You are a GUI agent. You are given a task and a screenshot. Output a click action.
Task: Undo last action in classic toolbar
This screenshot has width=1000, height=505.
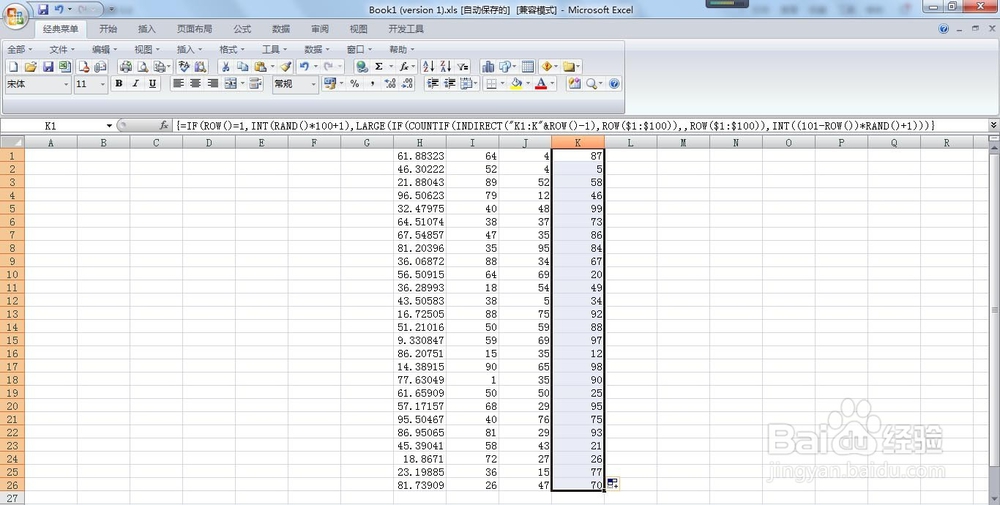pos(304,66)
